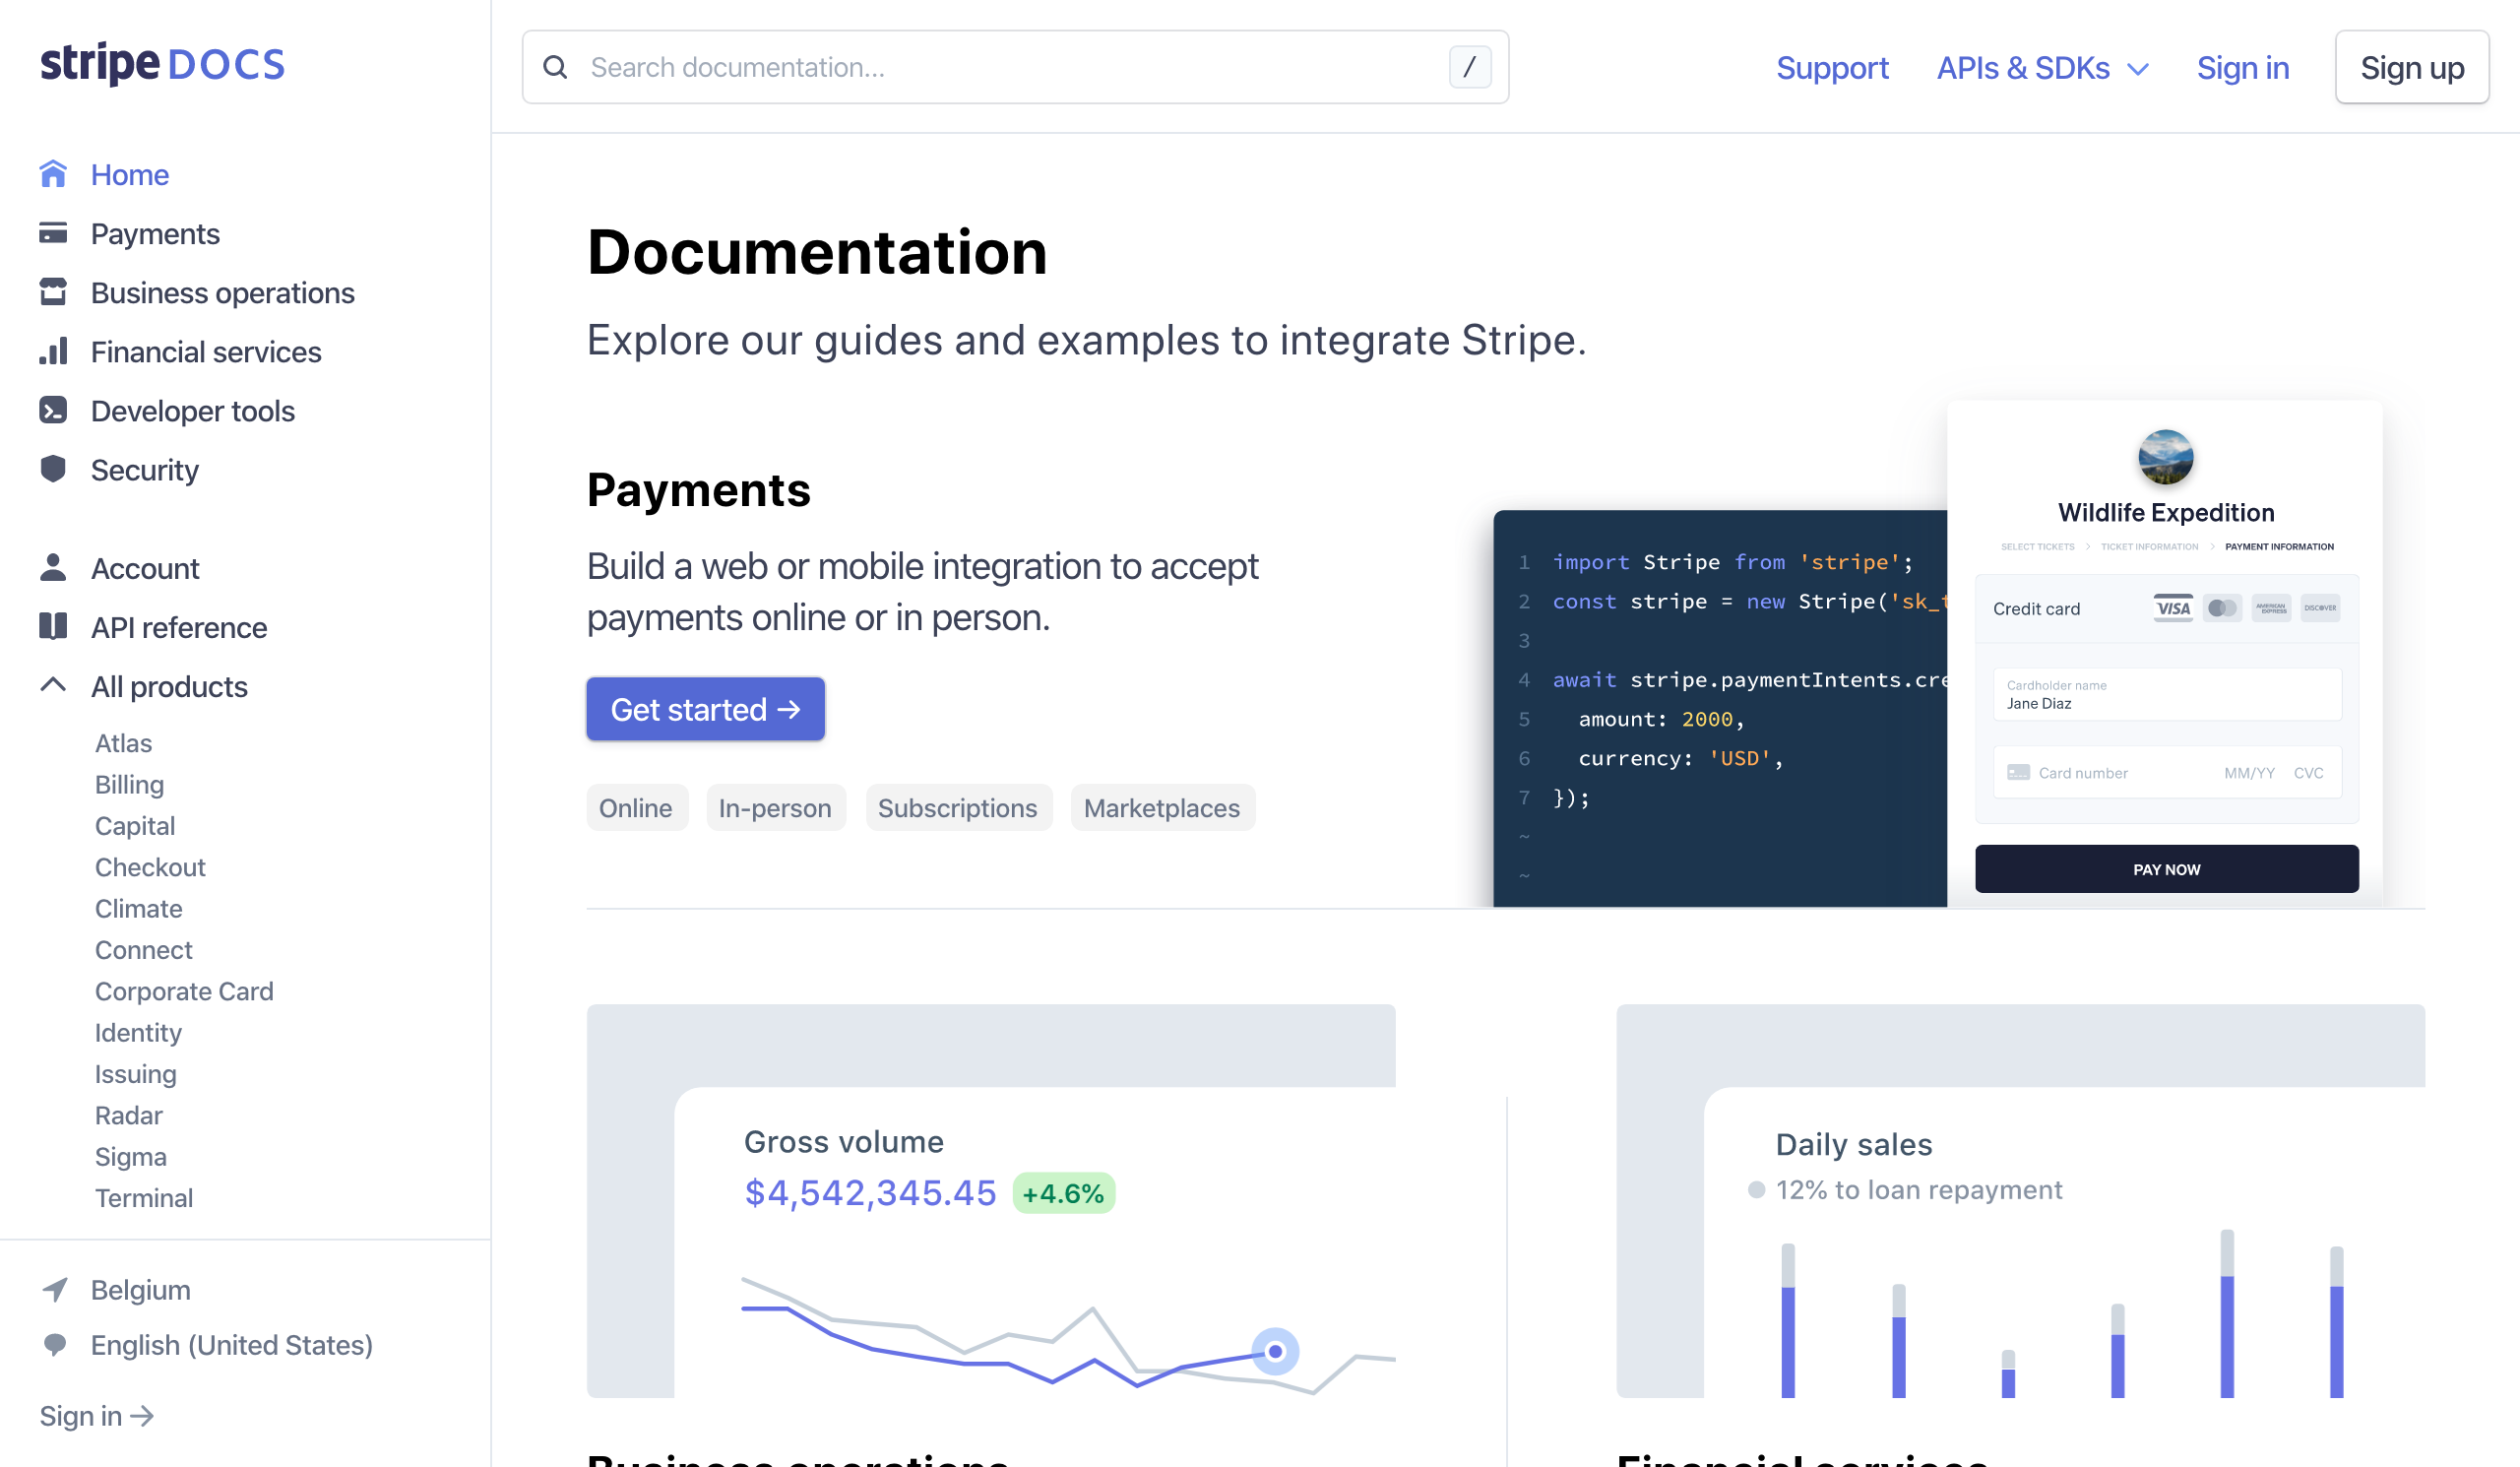Select the Online payments tag

pos(636,808)
